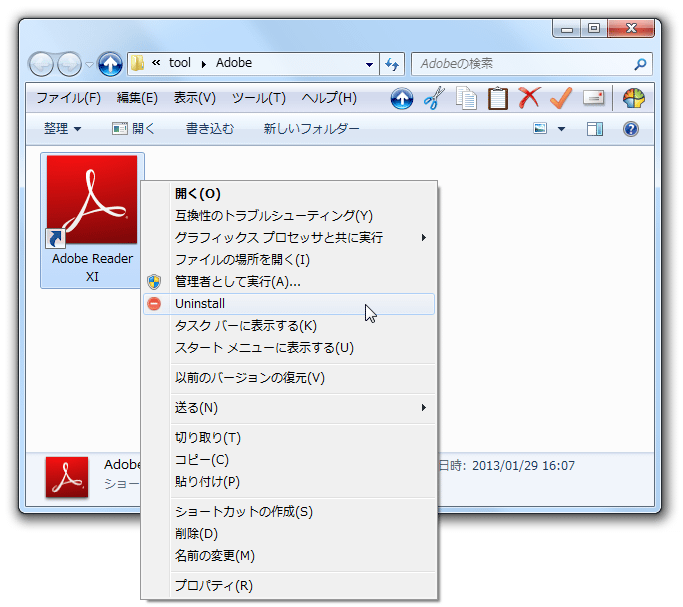The image size is (683, 607).
Task: Choose 貼り付け(P) in context menu
Action: coord(289,482)
